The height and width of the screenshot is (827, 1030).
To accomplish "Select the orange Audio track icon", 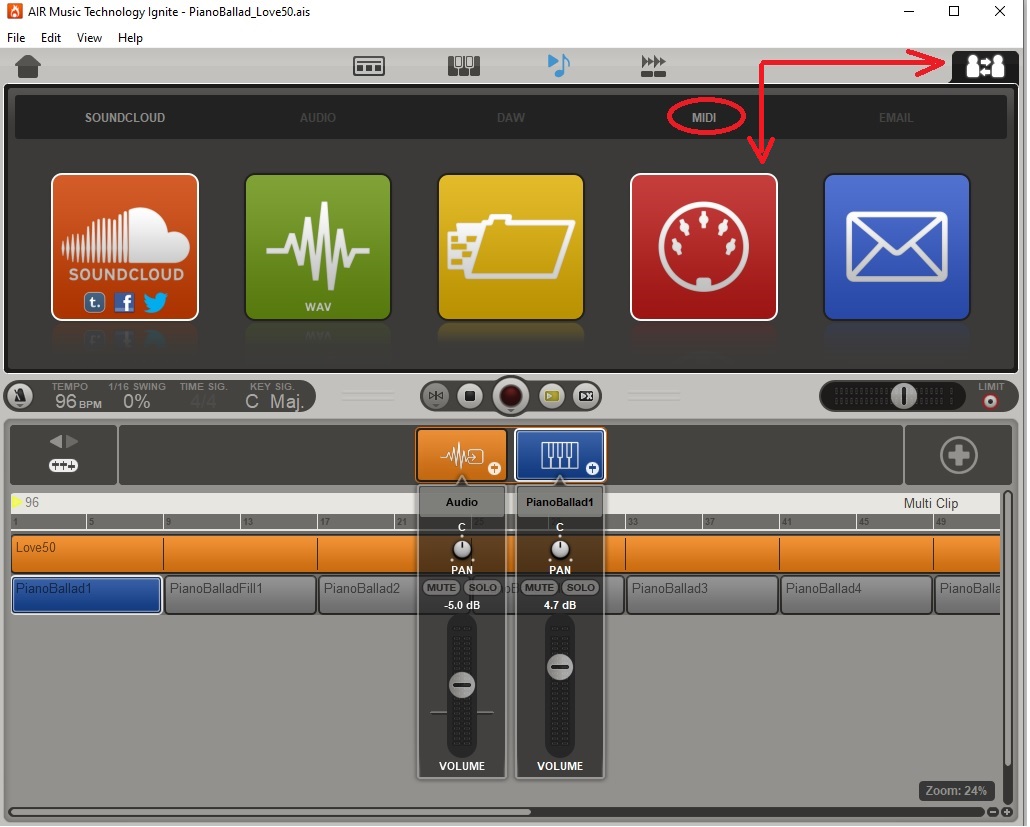I will pos(462,455).
